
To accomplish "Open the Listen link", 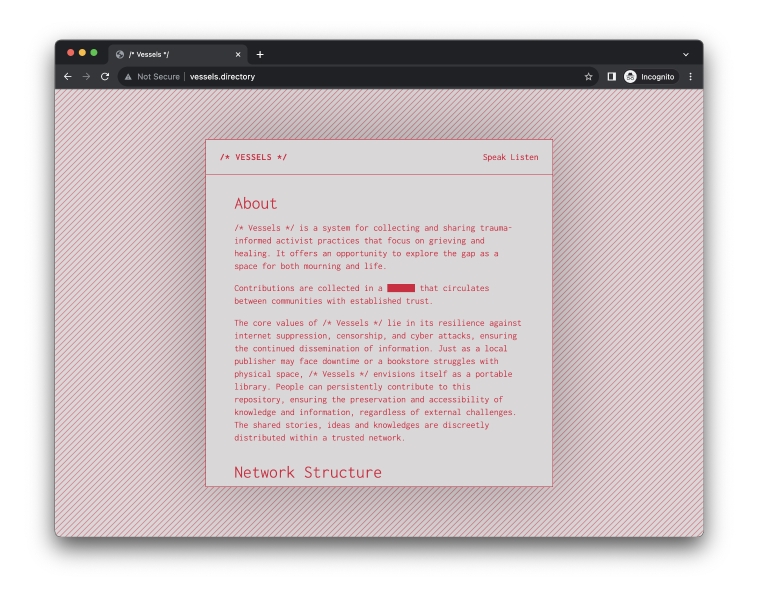I will click(x=524, y=157).
